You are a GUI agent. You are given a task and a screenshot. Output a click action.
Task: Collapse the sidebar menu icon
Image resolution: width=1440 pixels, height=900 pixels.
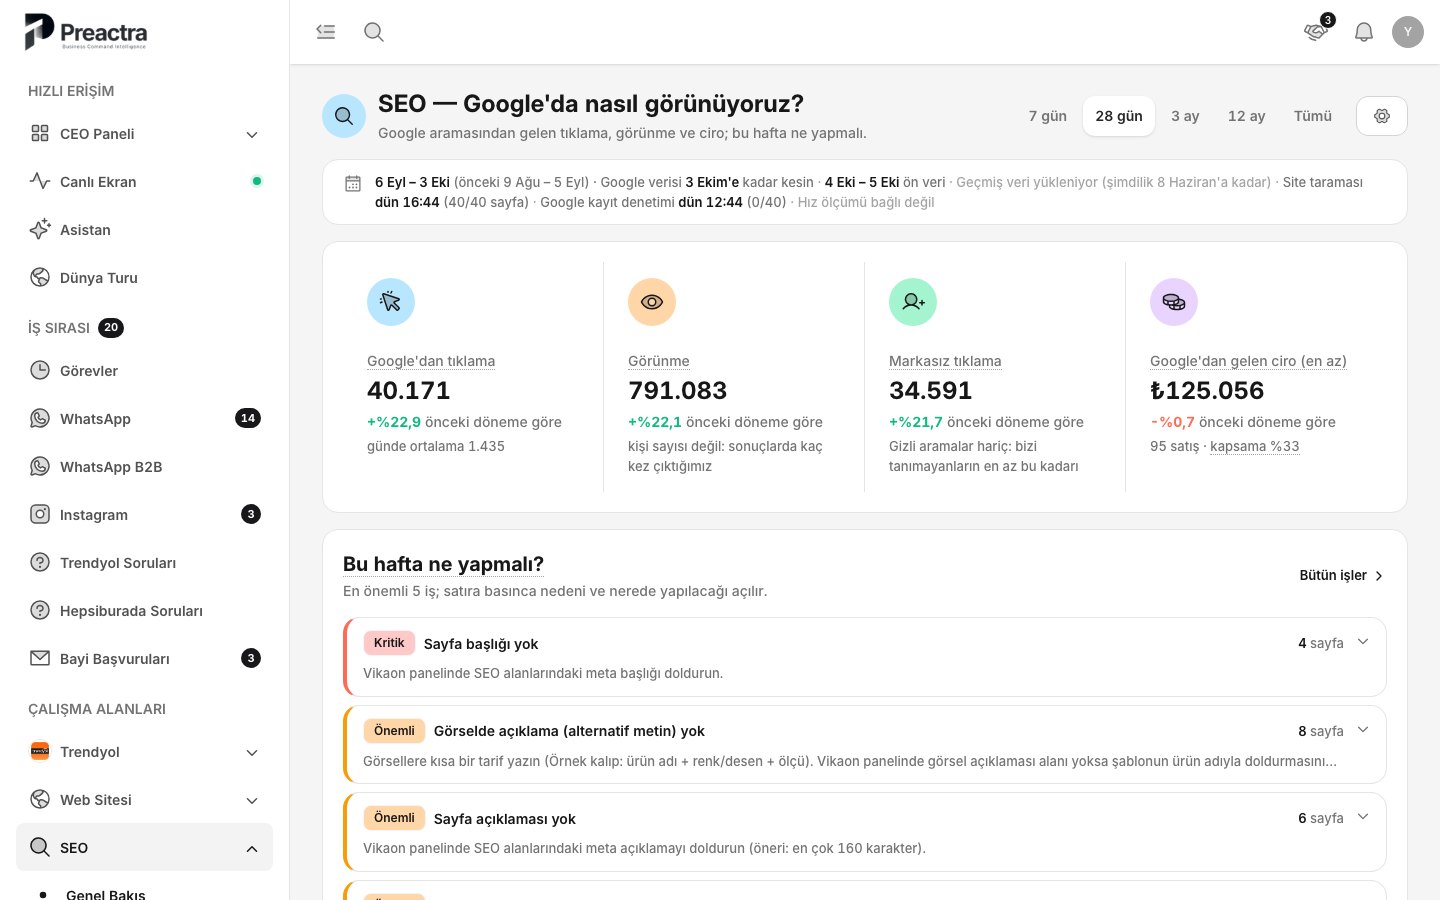pyautogui.click(x=326, y=32)
